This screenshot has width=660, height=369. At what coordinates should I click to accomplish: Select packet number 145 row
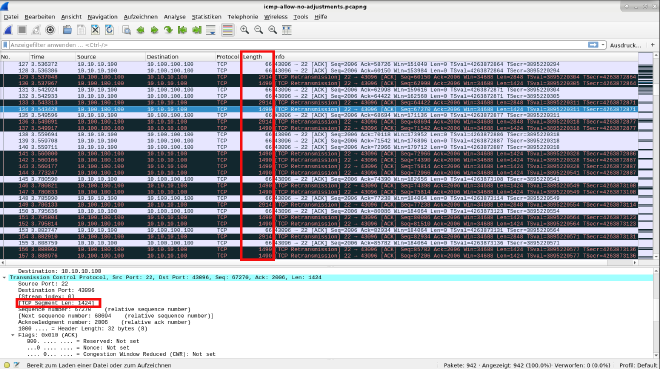tap(319, 179)
